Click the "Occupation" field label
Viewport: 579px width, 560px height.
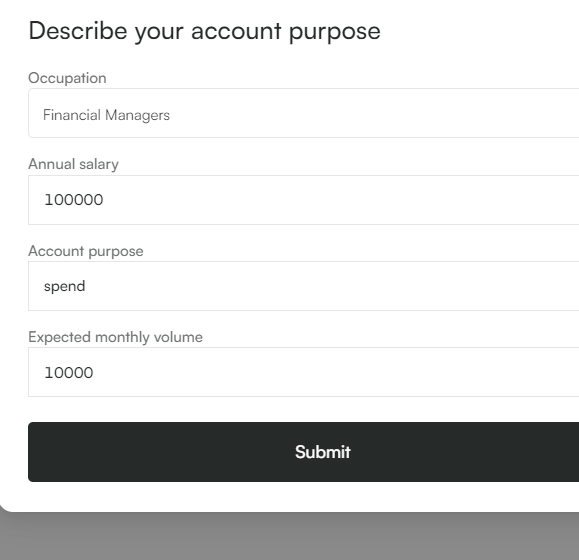pos(67,78)
